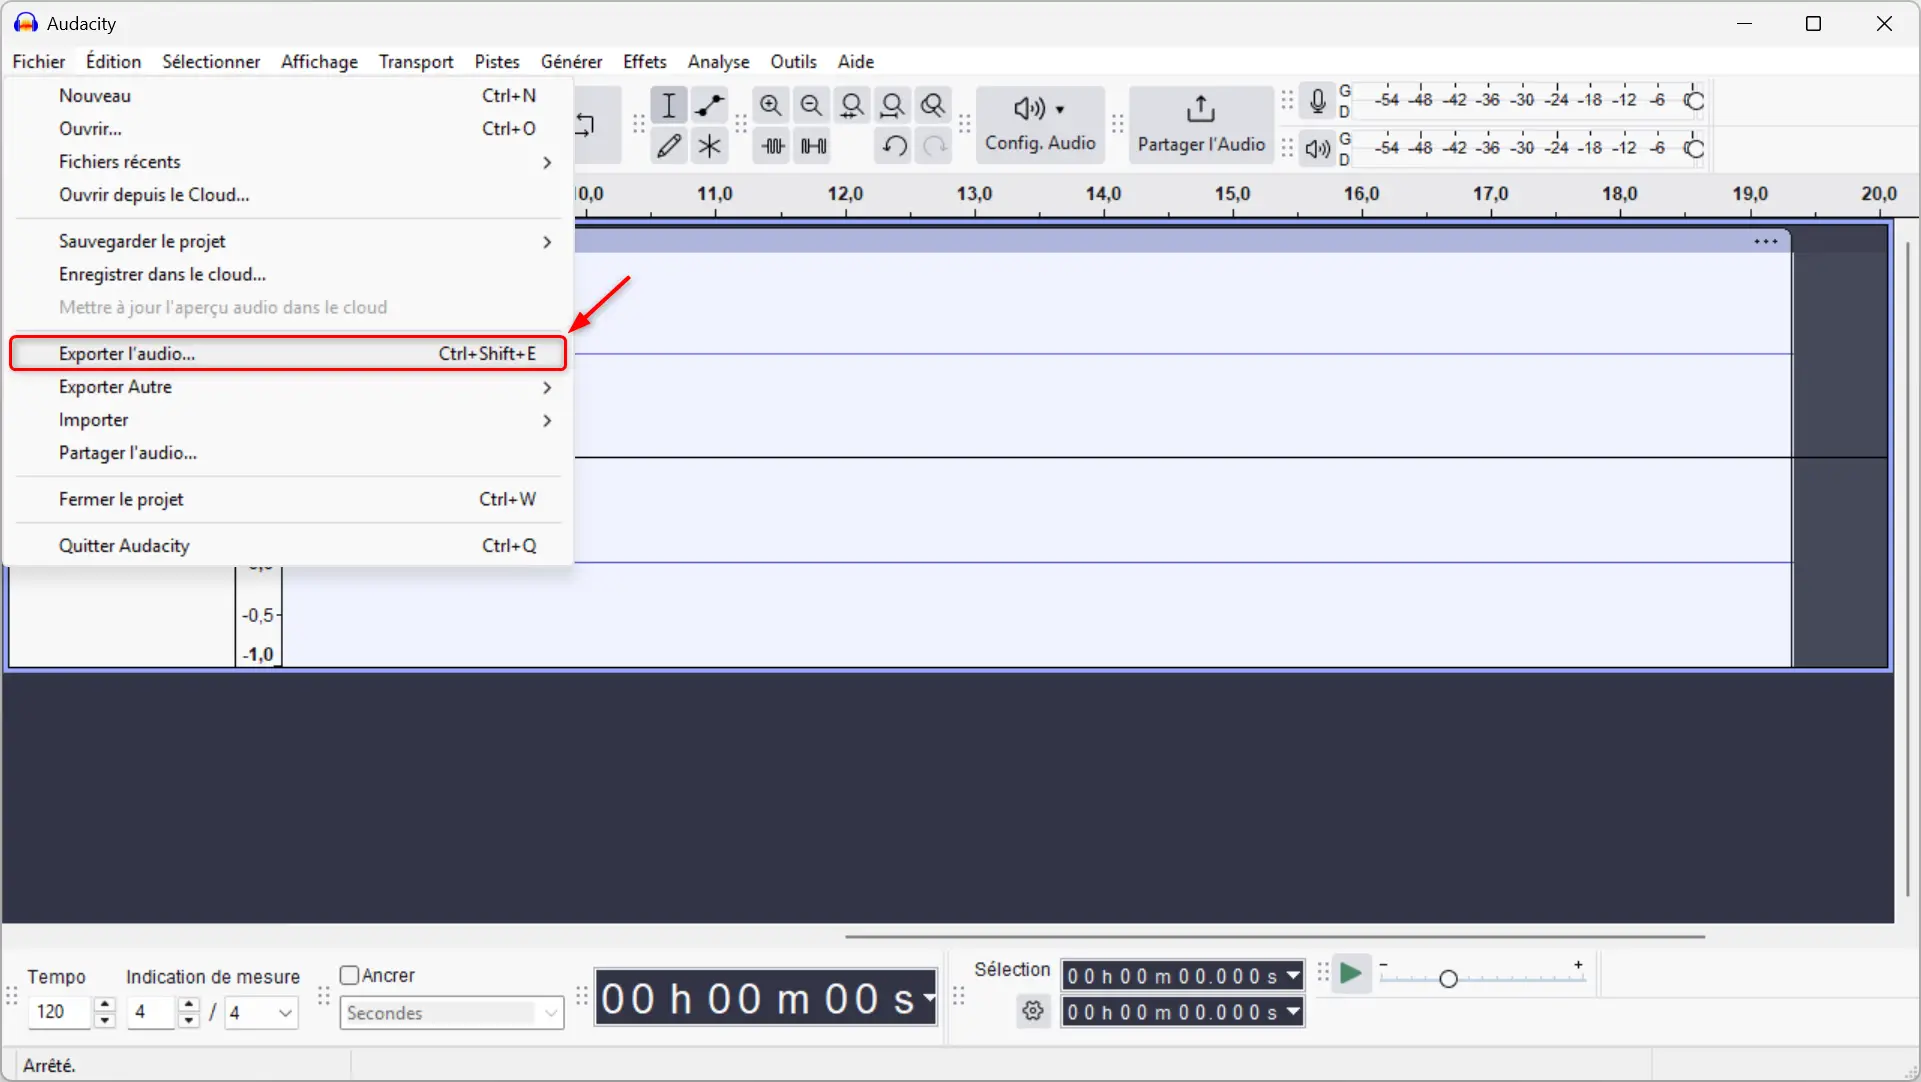Click the Undo arrow
1921x1082 pixels.
click(x=894, y=146)
